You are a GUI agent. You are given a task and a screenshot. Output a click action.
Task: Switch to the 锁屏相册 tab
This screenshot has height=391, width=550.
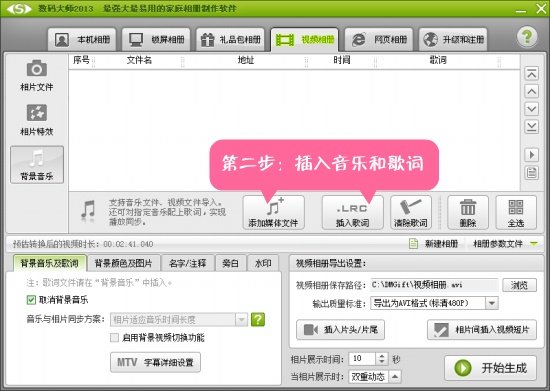pos(156,39)
